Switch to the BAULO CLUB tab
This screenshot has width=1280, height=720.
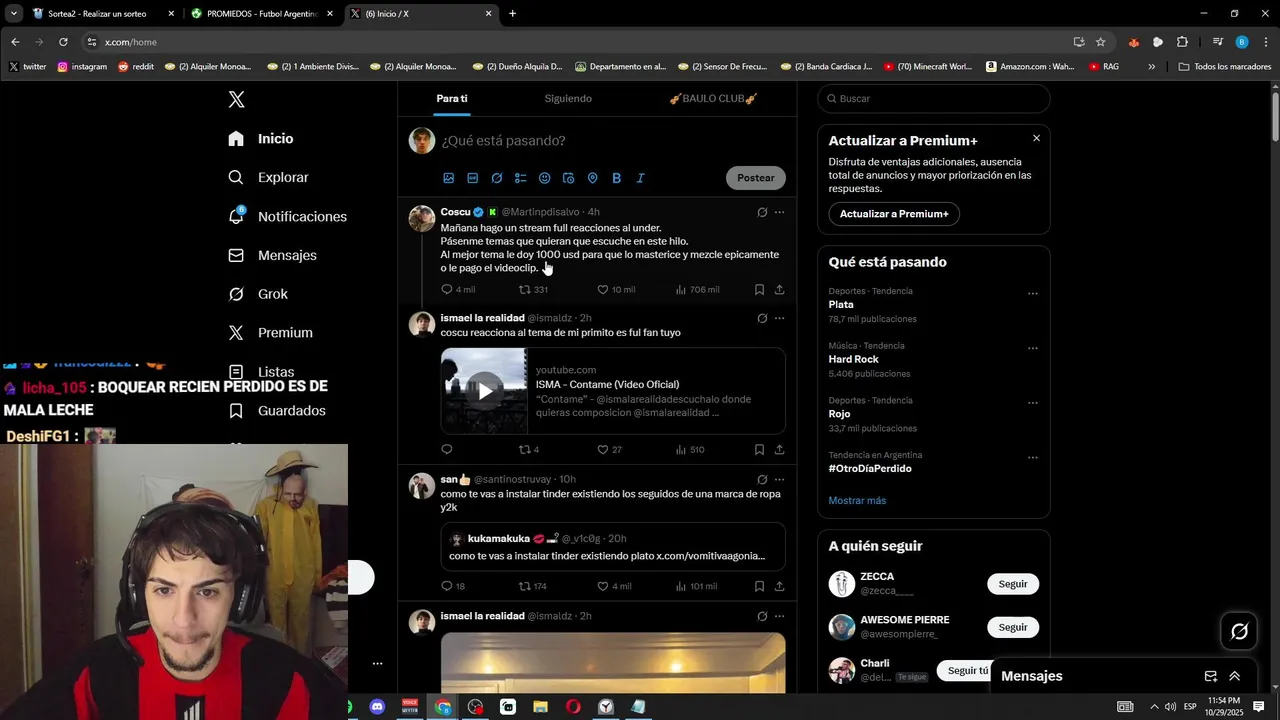pos(712,99)
